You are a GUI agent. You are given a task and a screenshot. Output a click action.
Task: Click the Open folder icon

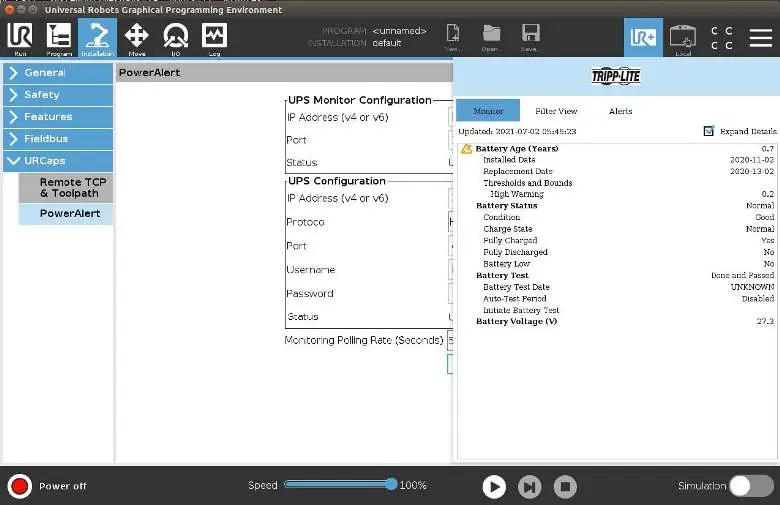click(x=491, y=37)
